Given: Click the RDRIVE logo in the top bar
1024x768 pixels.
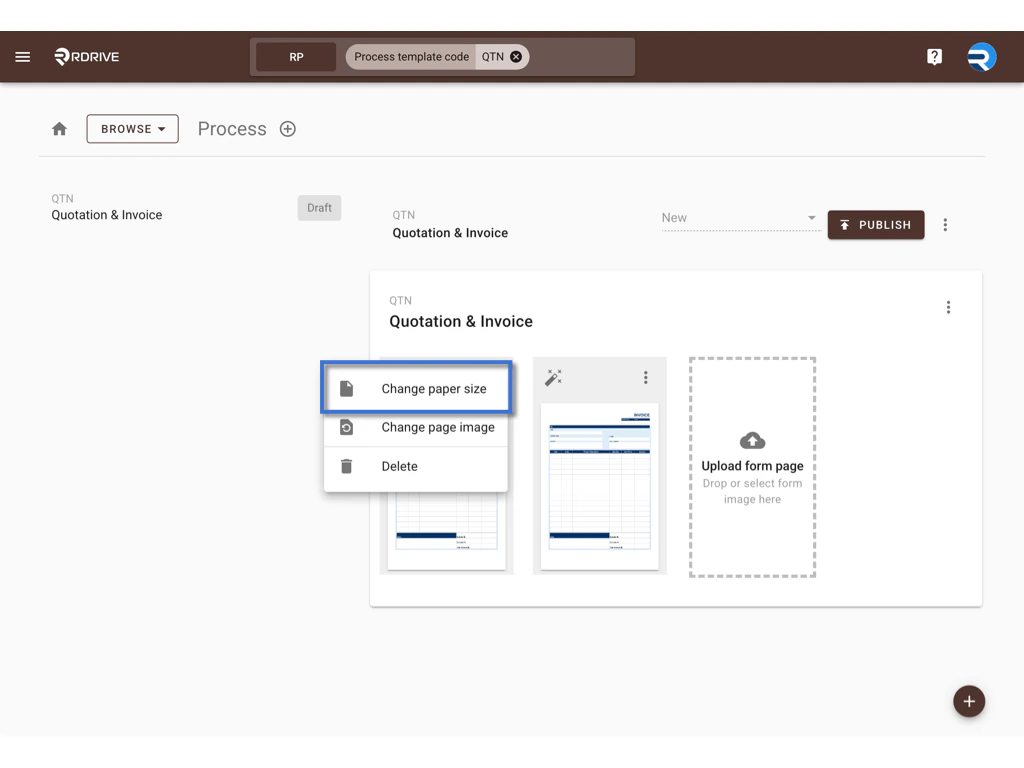Looking at the screenshot, I should [86, 56].
